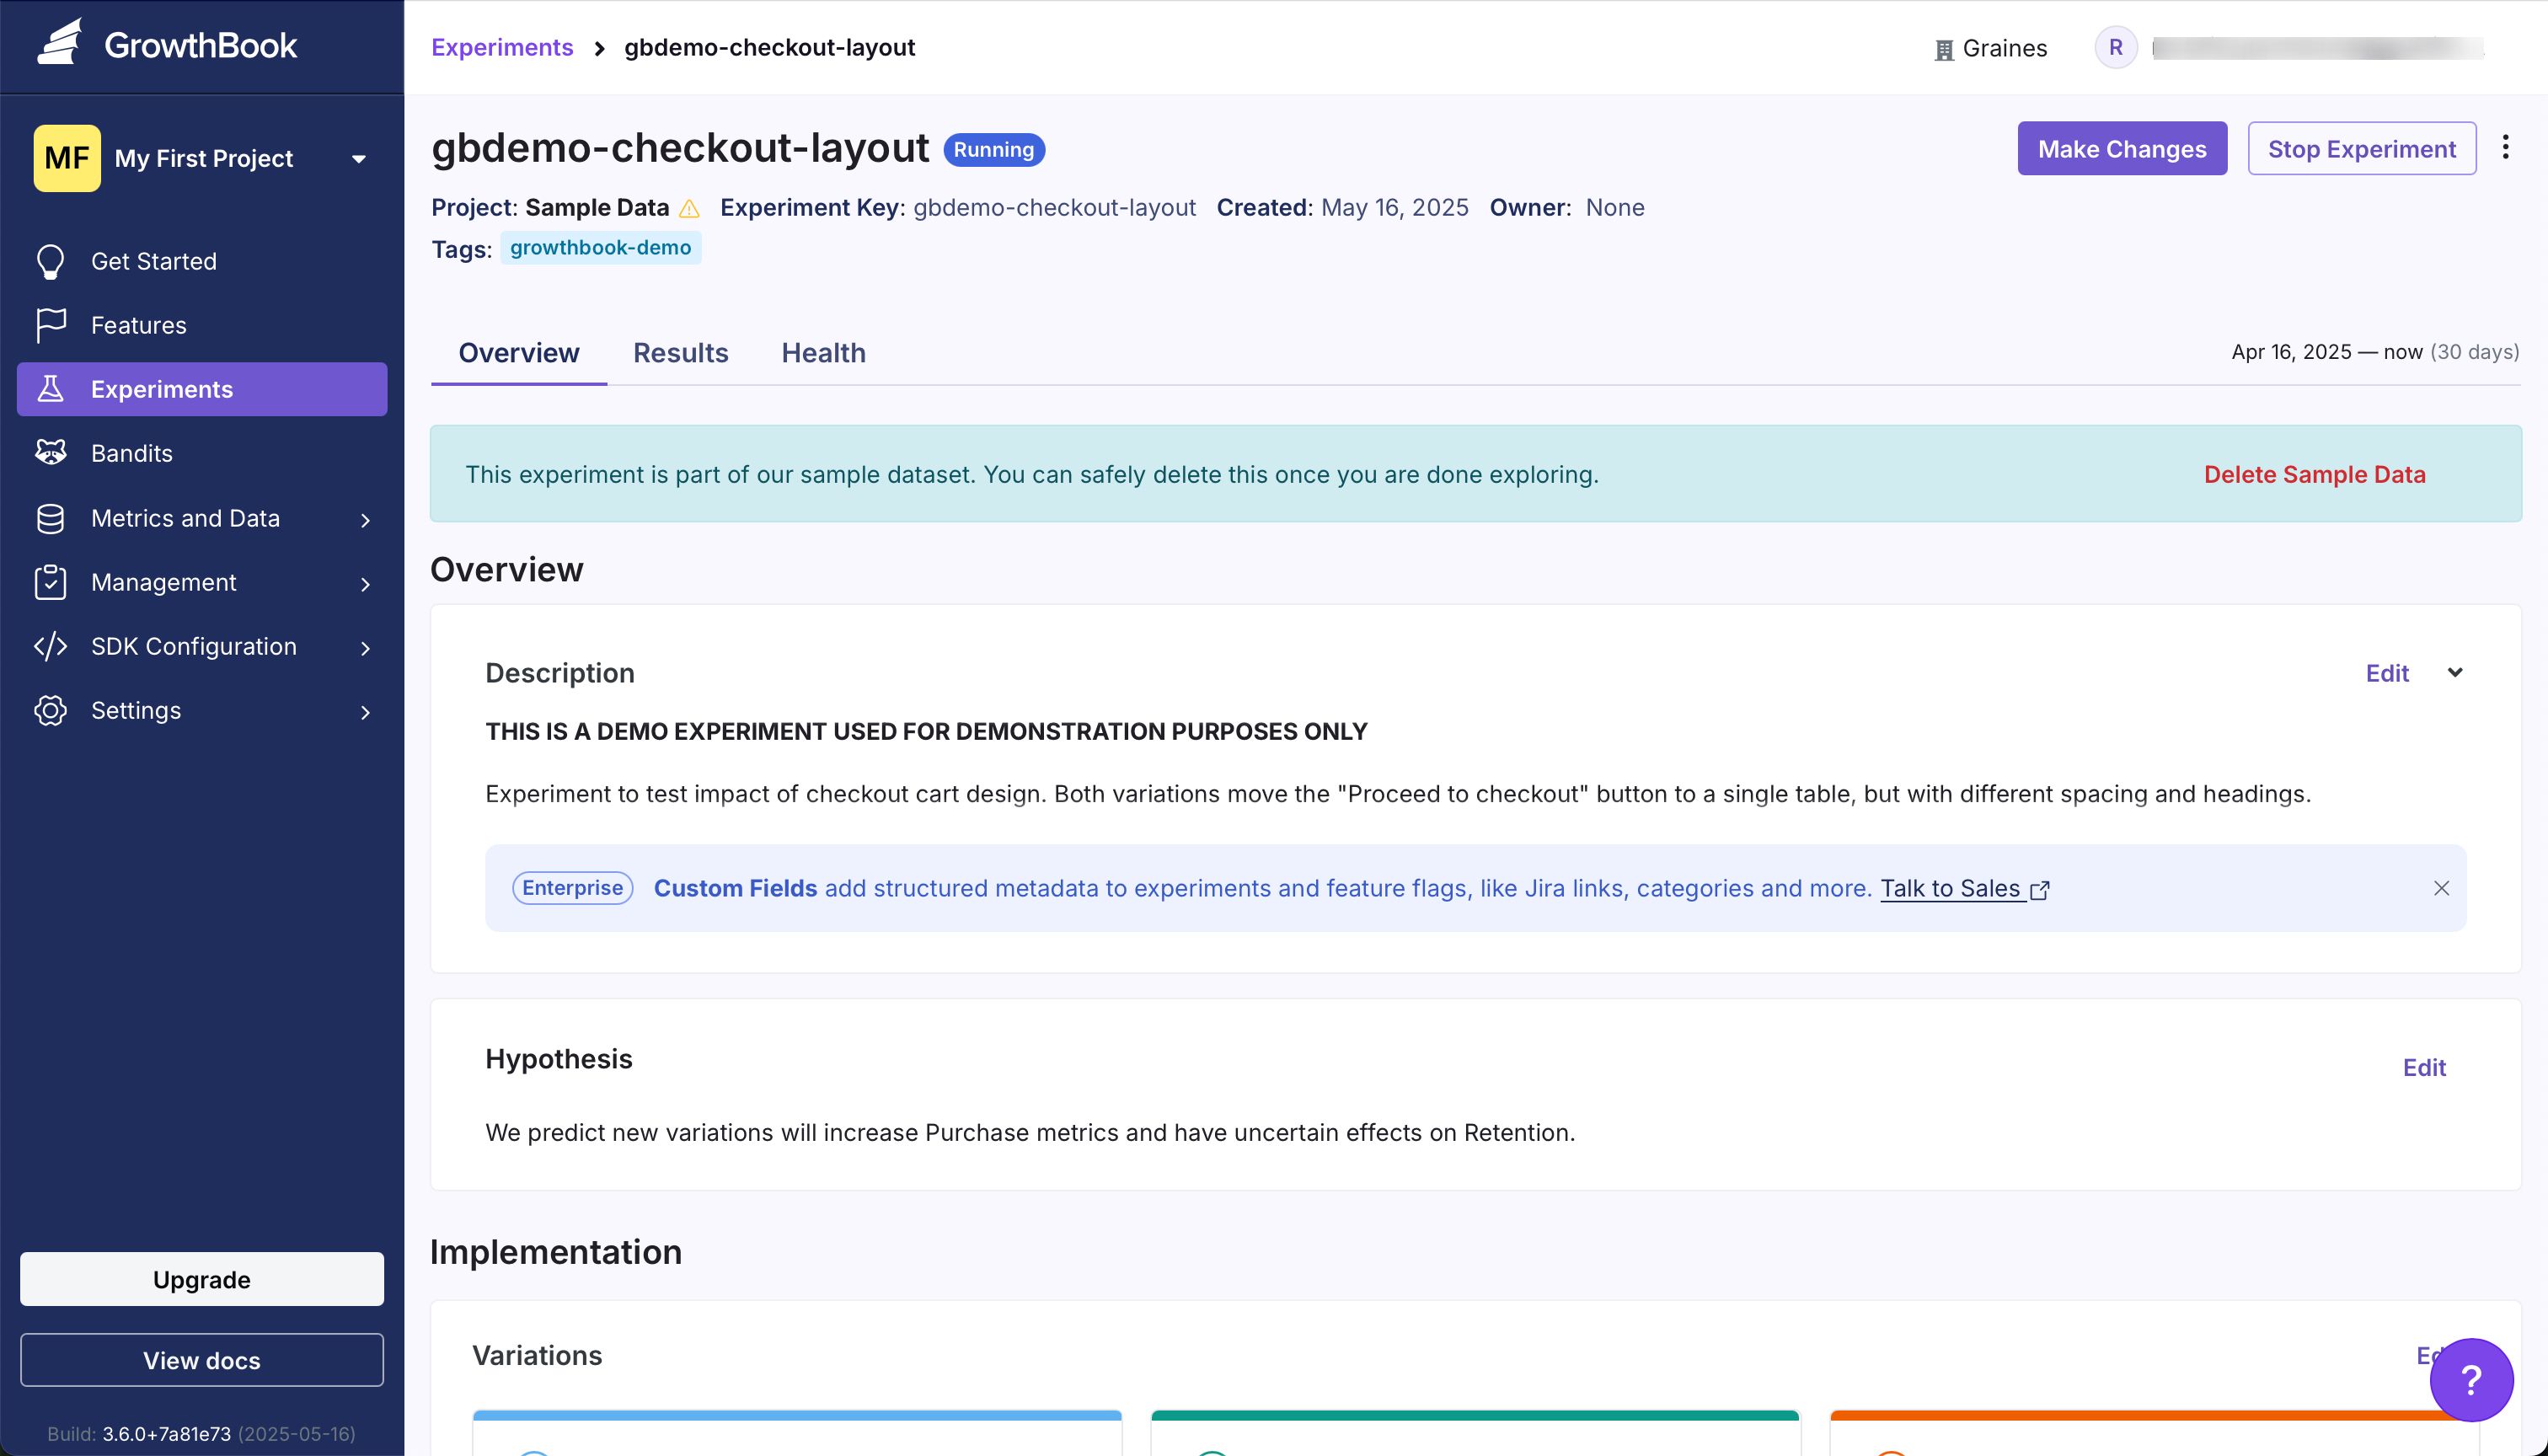
Task: Click the GrowthBook logo icon
Action: point(60,42)
